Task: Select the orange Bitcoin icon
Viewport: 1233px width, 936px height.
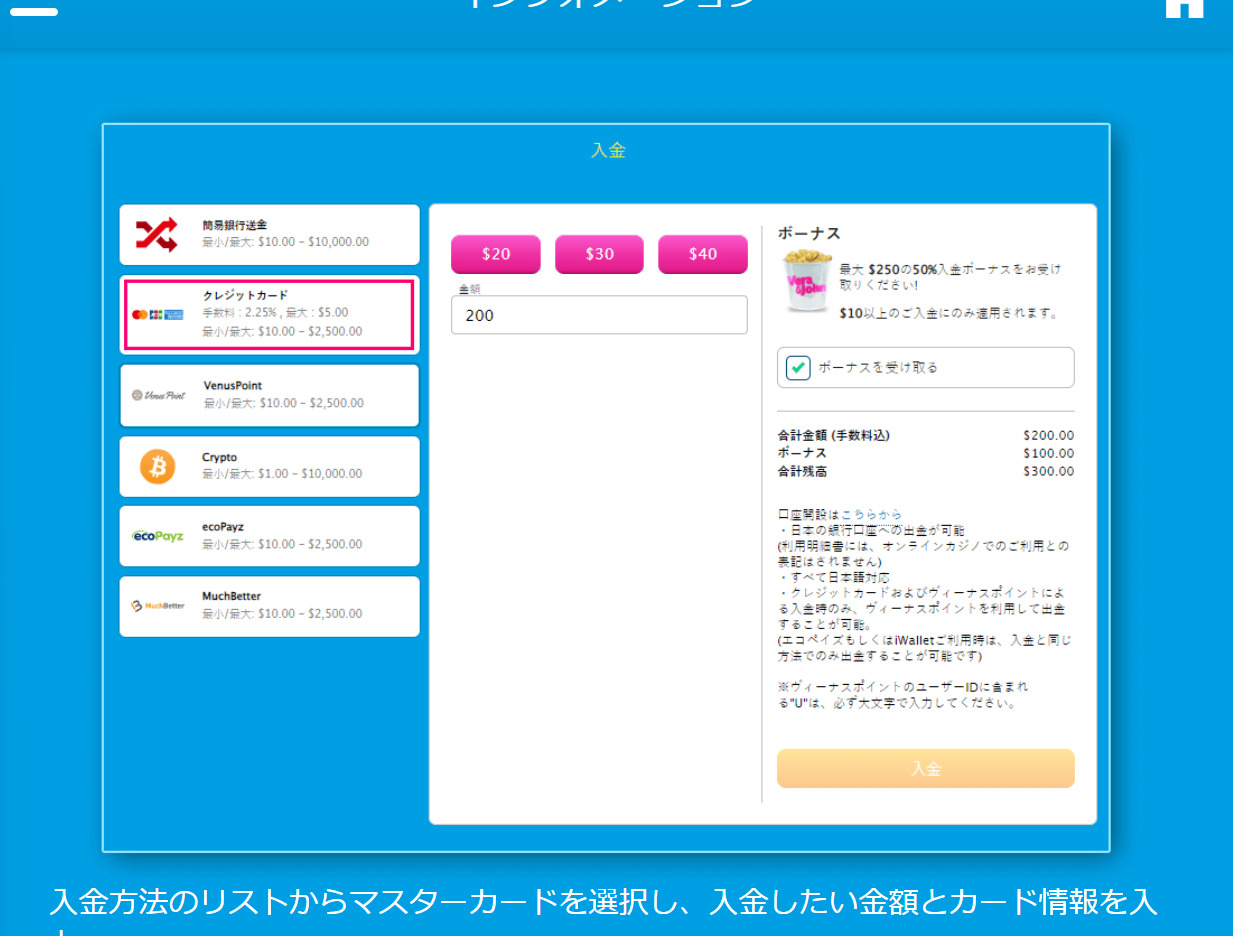Action: tap(157, 466)
